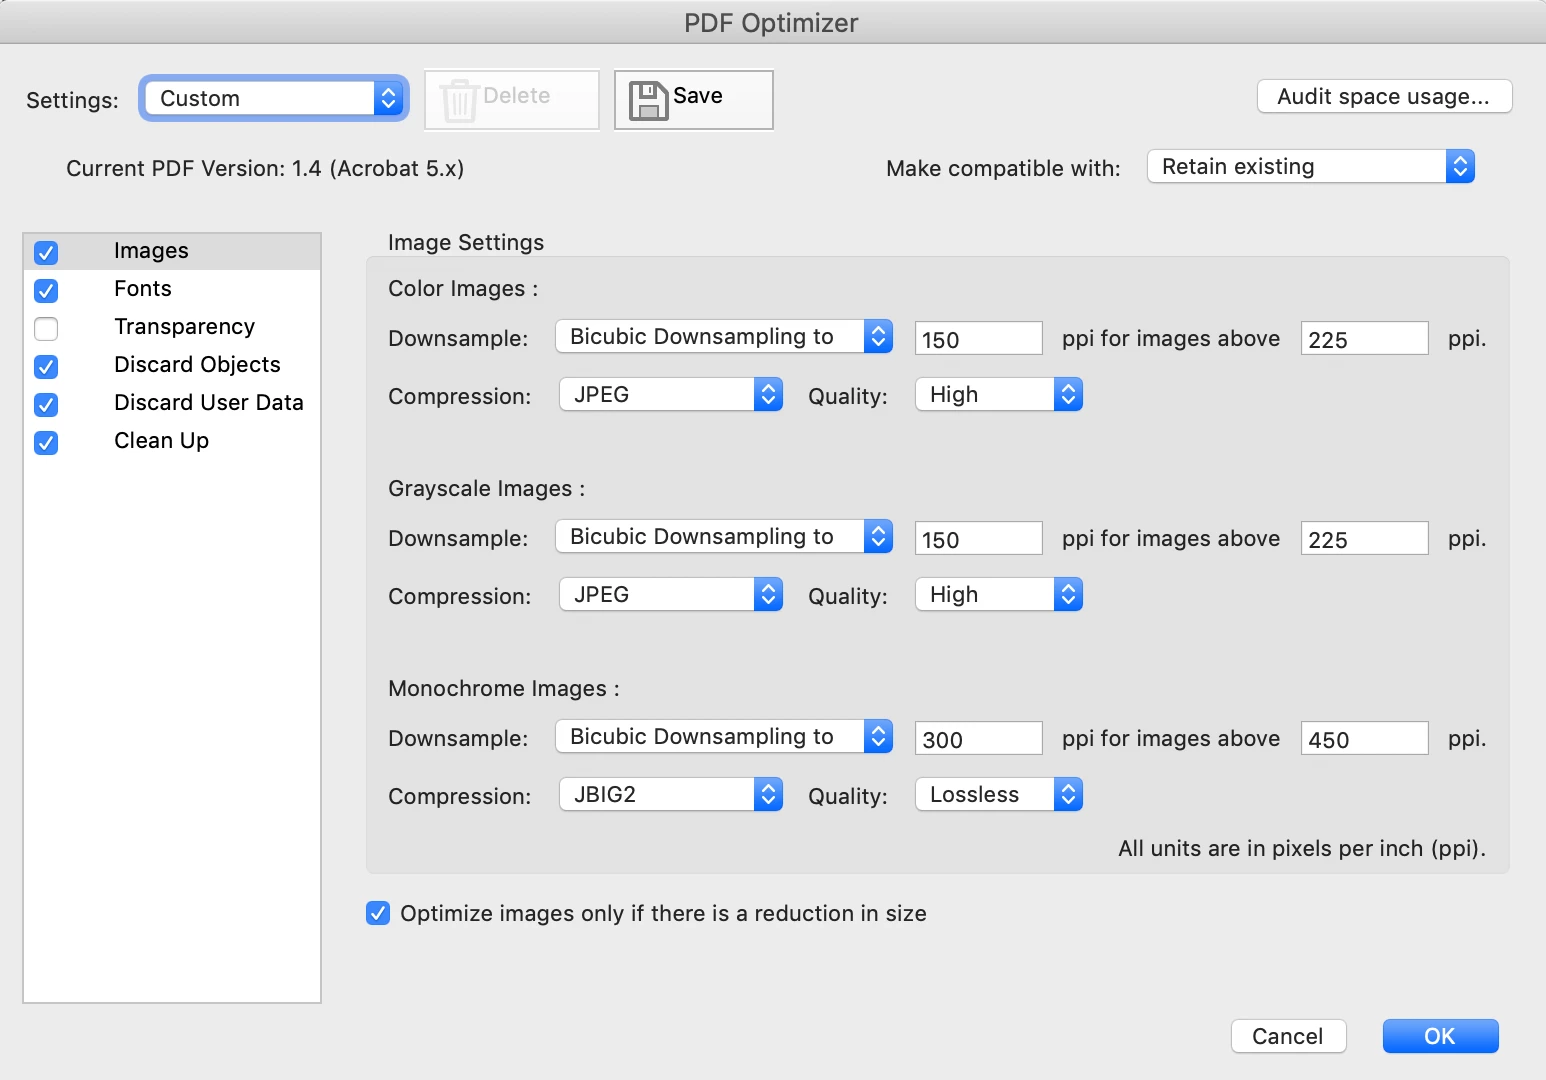This screenshot has width=1546, height=1080.
Task: Click Grayscale Images 150 ppi field
Action: tap(978, 538)
